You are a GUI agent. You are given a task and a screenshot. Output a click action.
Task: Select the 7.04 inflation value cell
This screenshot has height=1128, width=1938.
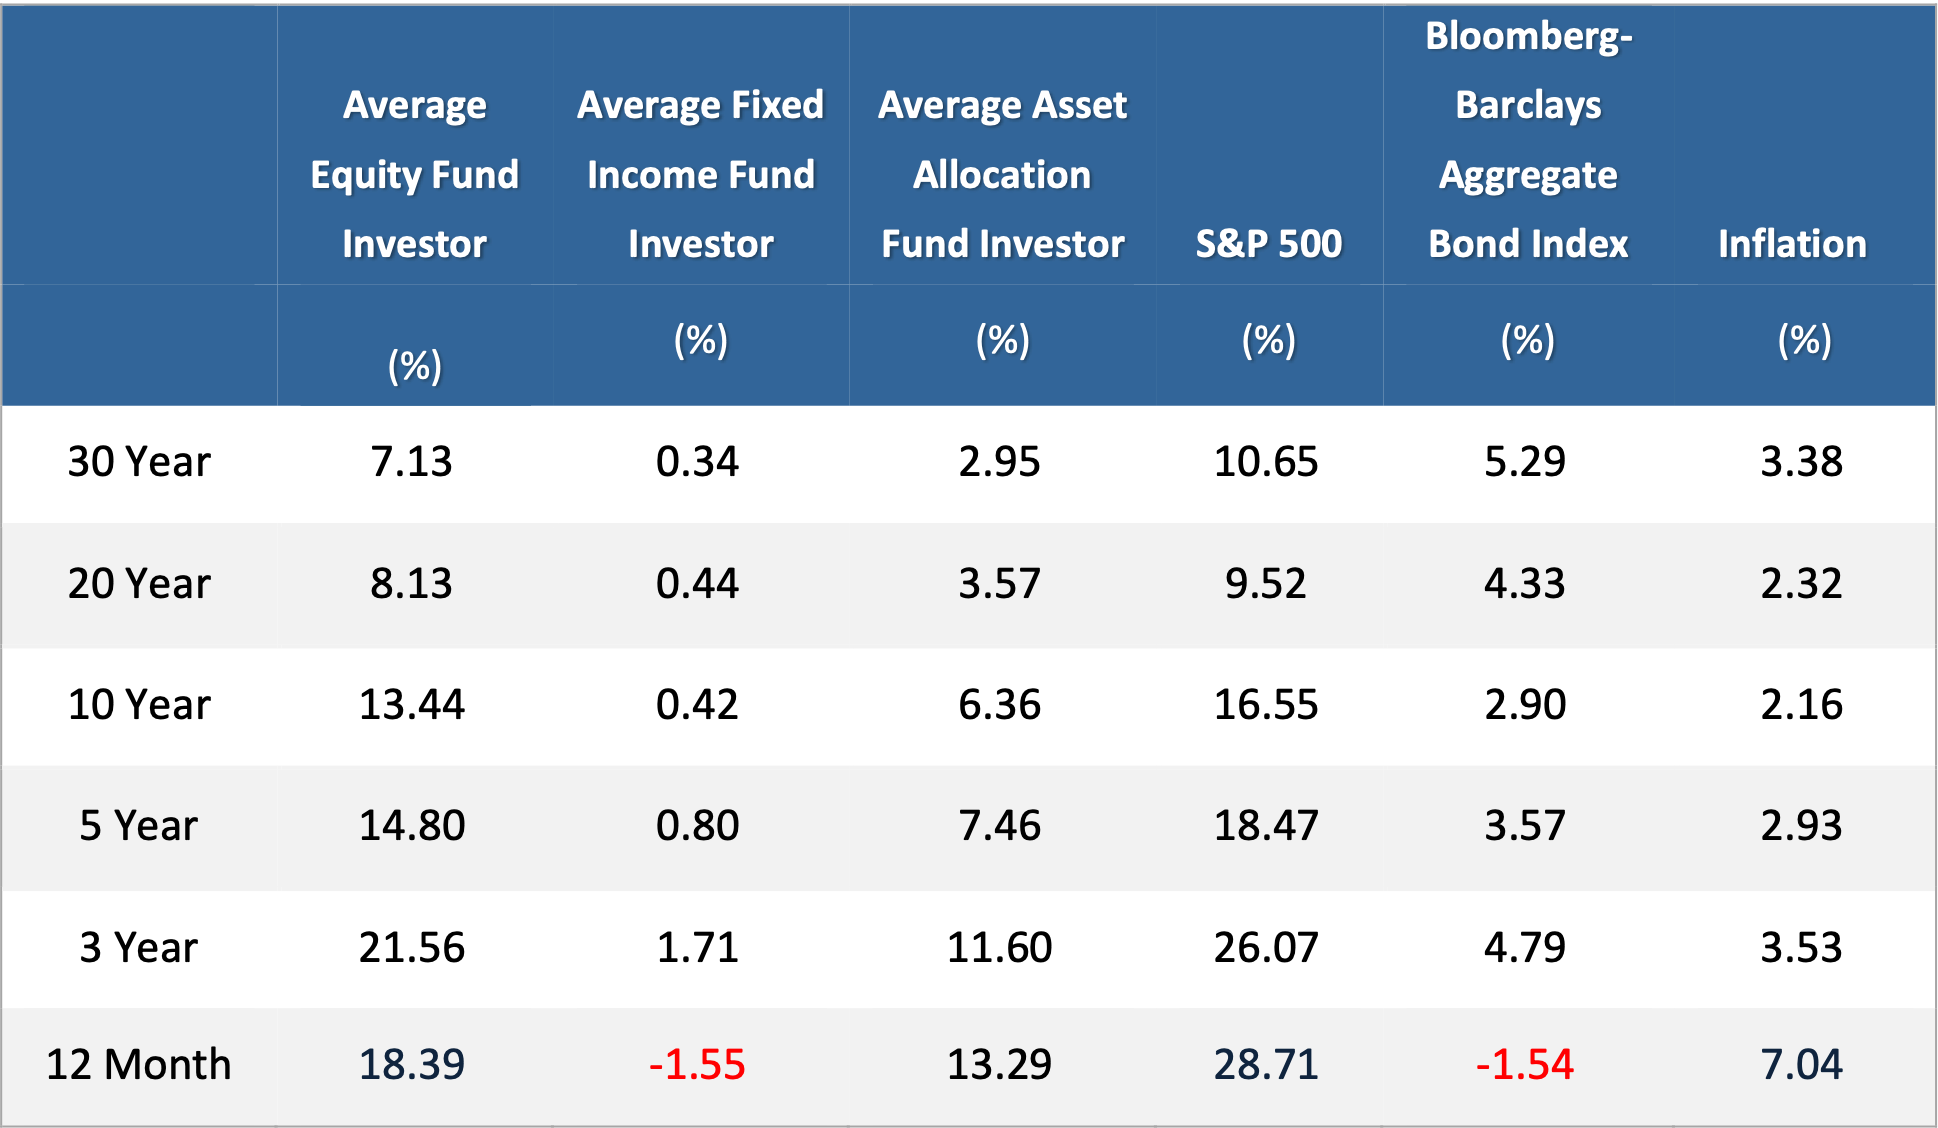1801,1065
